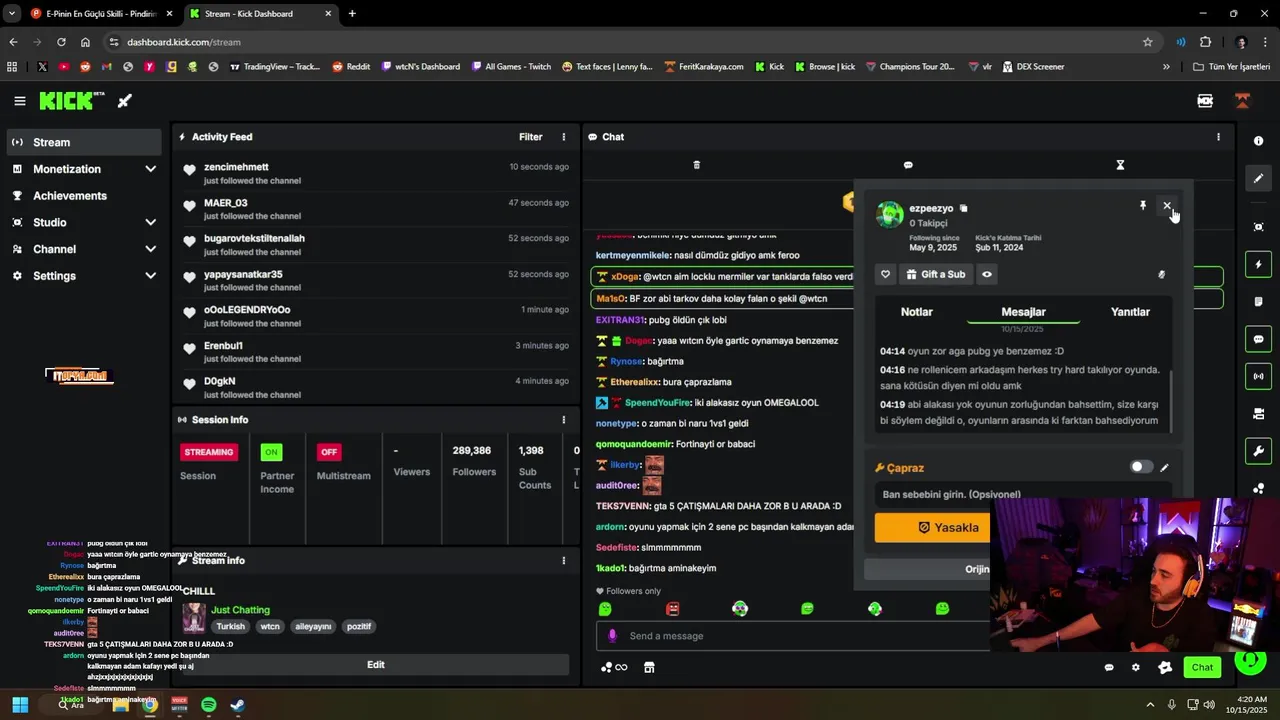Click the rocket icon next to the Kick logo
This screenshot has width=1280, height=720.
click(x=125, y=101)
